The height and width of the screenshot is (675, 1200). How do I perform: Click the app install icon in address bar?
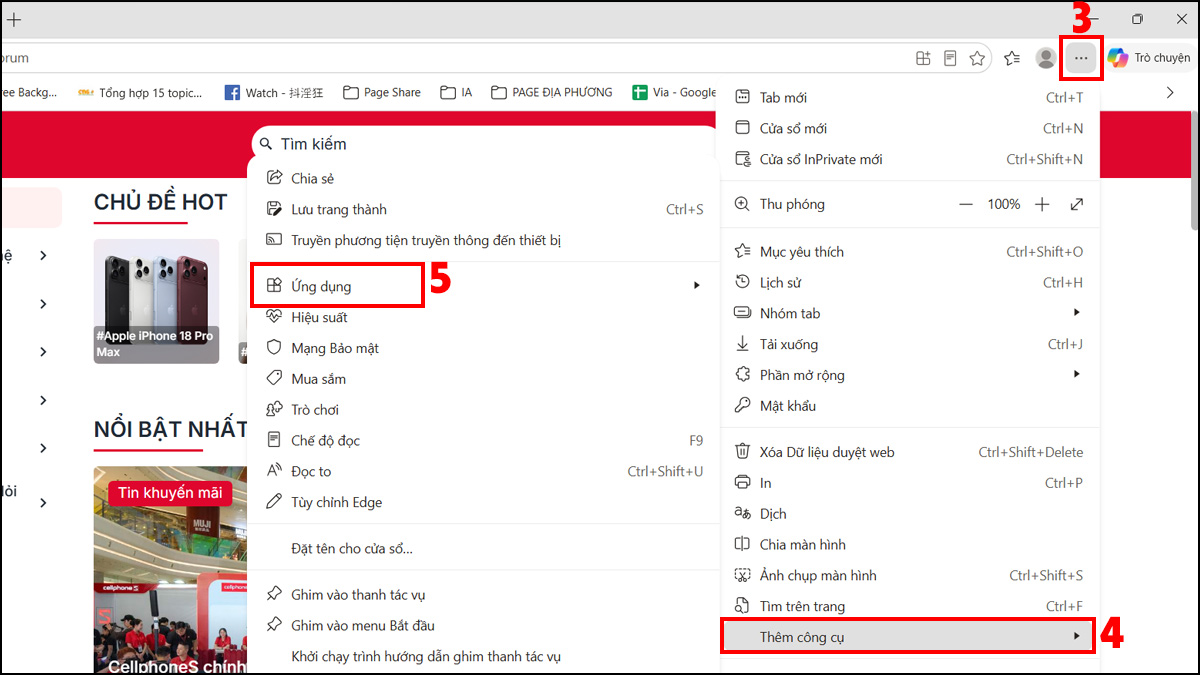[x=923, y=58]
